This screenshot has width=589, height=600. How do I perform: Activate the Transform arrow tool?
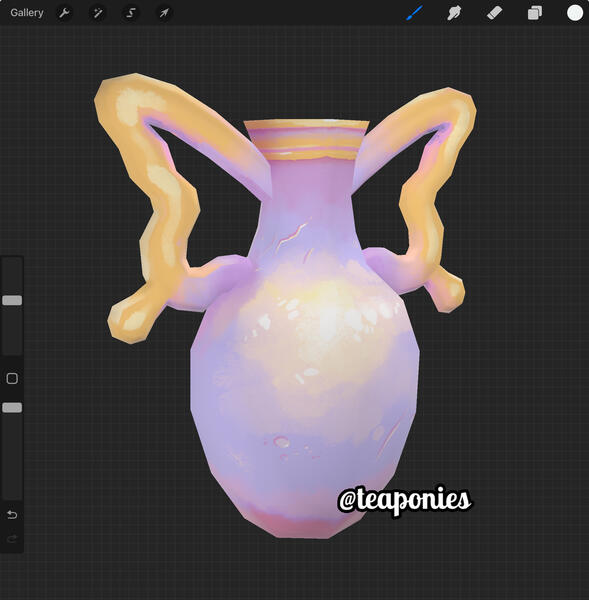click(164, 13)
